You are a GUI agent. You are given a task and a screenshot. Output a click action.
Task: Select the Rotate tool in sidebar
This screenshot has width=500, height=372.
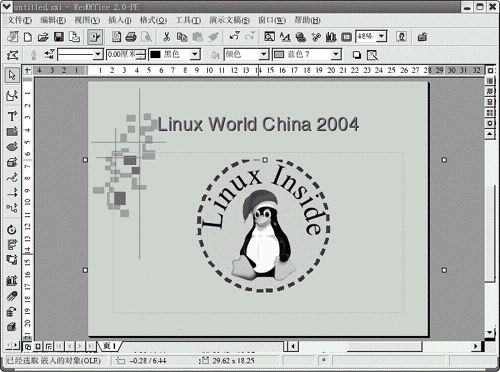(x=12, y=229)
